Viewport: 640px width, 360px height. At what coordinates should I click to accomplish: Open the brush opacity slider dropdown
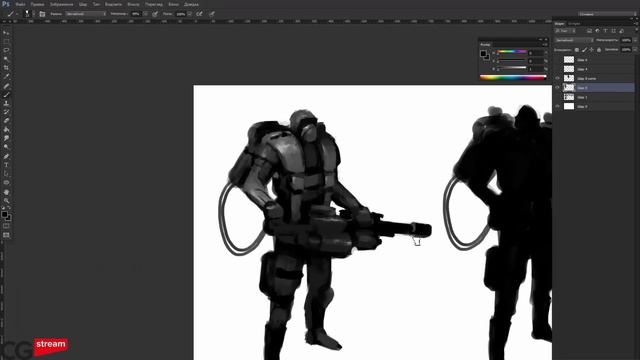coord(145,14)
